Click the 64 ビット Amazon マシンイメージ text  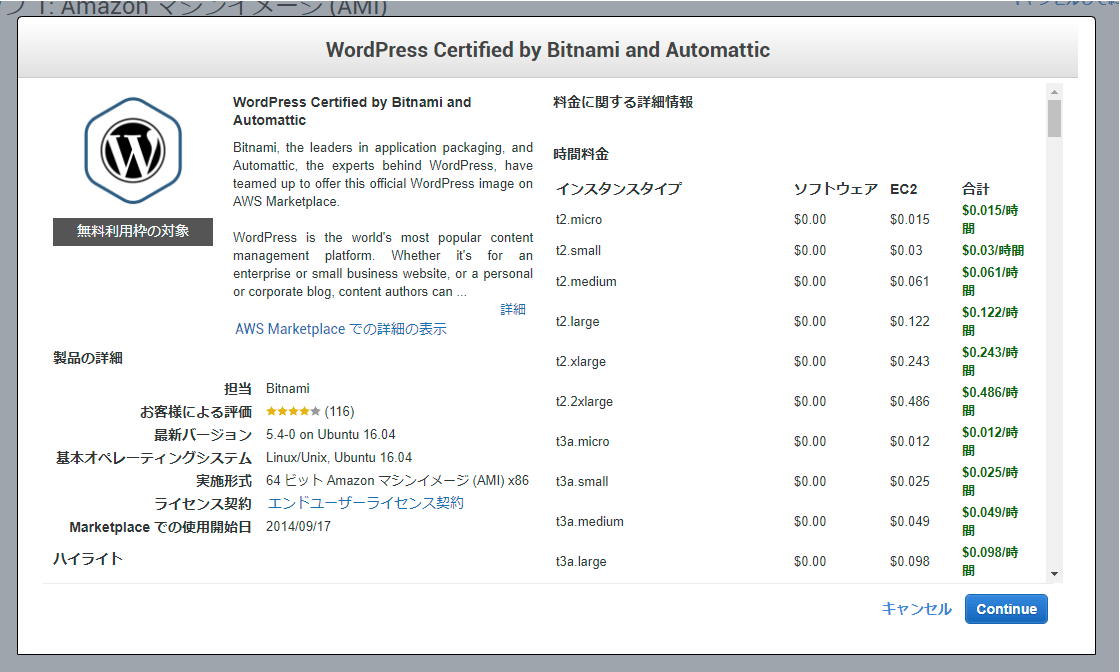[x=397, y=481]
